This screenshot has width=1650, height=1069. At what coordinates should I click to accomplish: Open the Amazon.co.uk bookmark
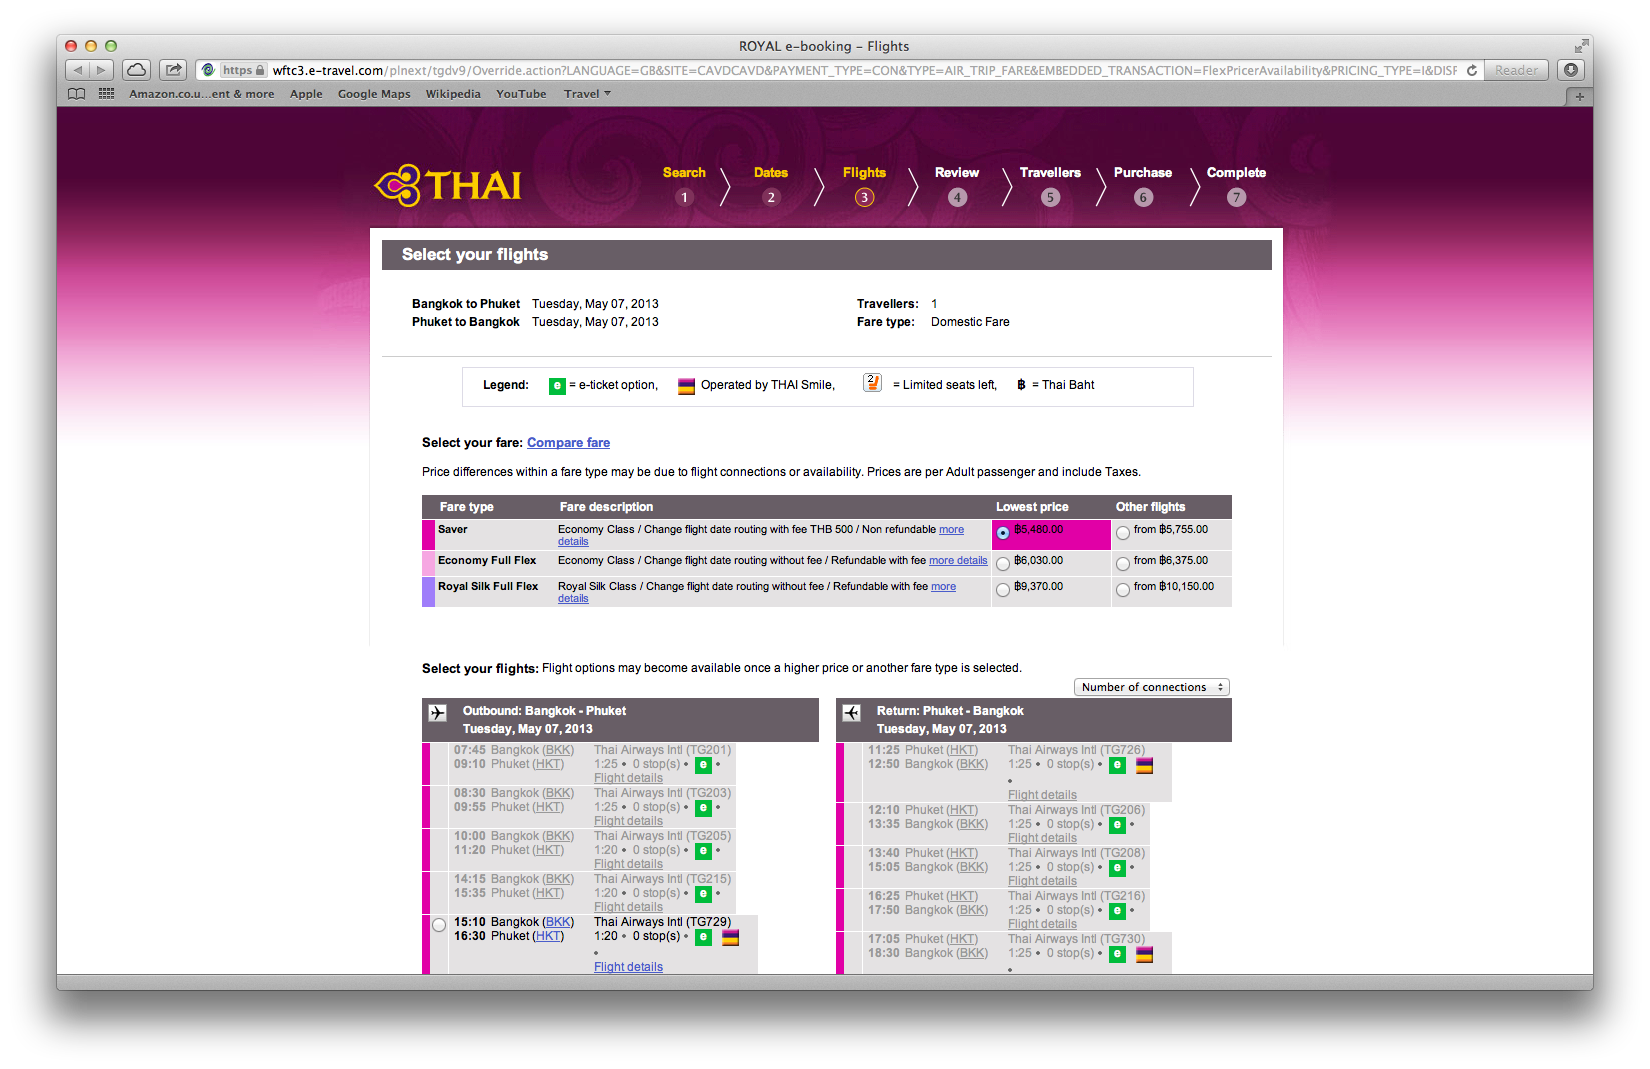point(201,94)
